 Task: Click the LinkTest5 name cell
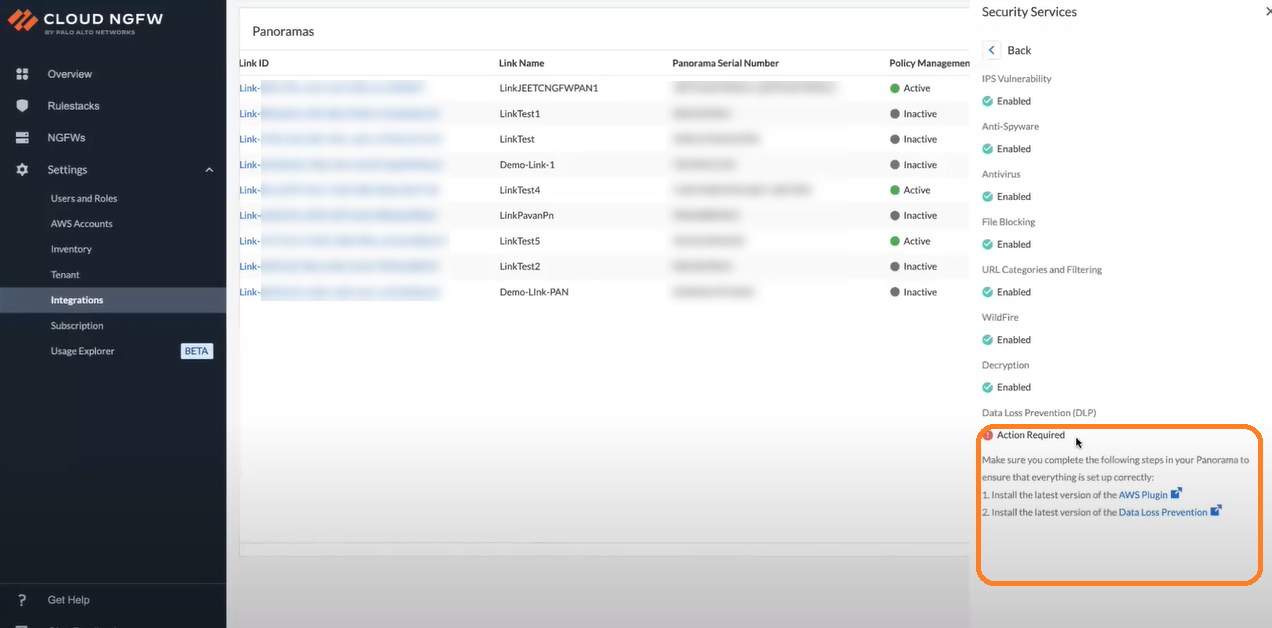point(520,241)
